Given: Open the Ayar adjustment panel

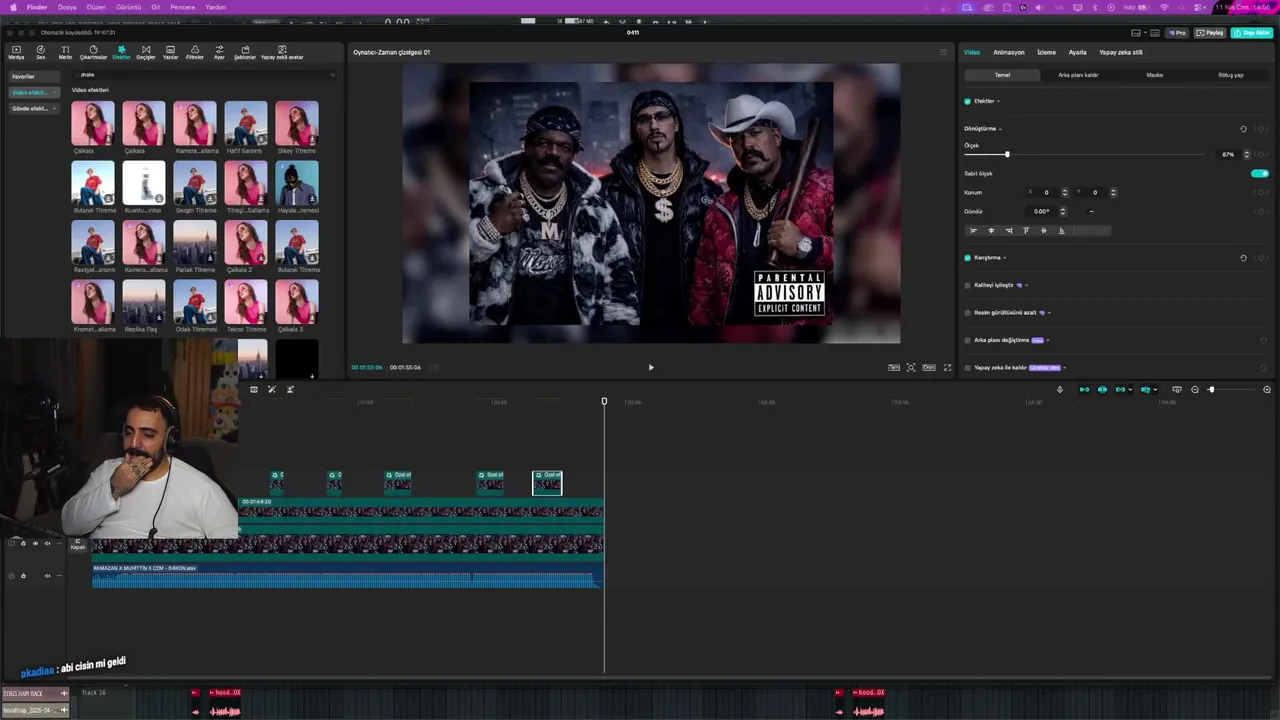Looking at the screenshot, I should point(219,52).
